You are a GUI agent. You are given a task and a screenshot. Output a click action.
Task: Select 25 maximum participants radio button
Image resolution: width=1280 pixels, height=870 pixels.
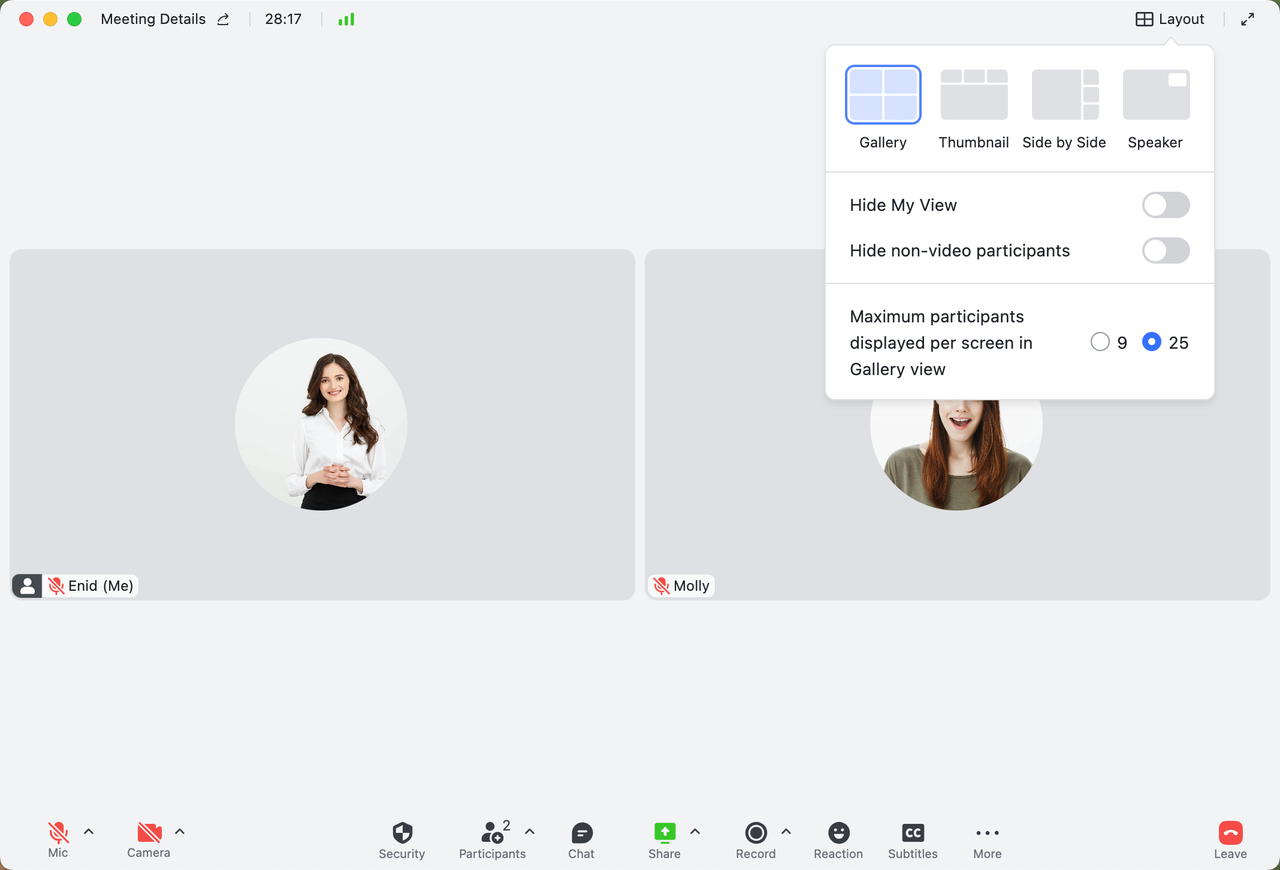point(1152,342)
